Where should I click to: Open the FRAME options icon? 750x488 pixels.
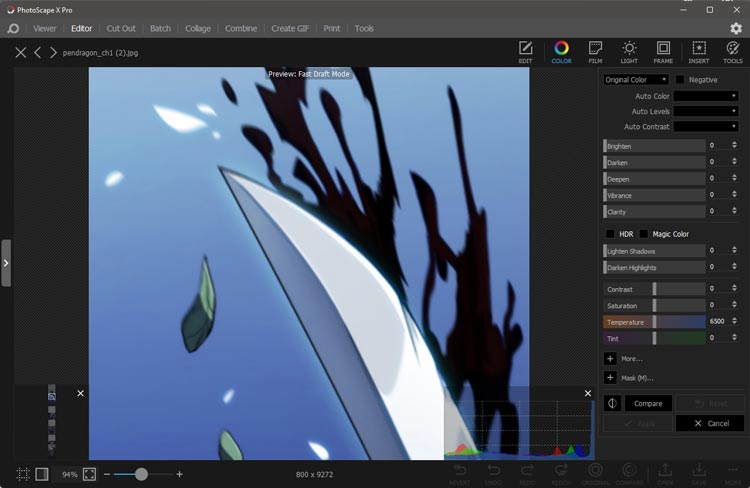tap(663, 52)
